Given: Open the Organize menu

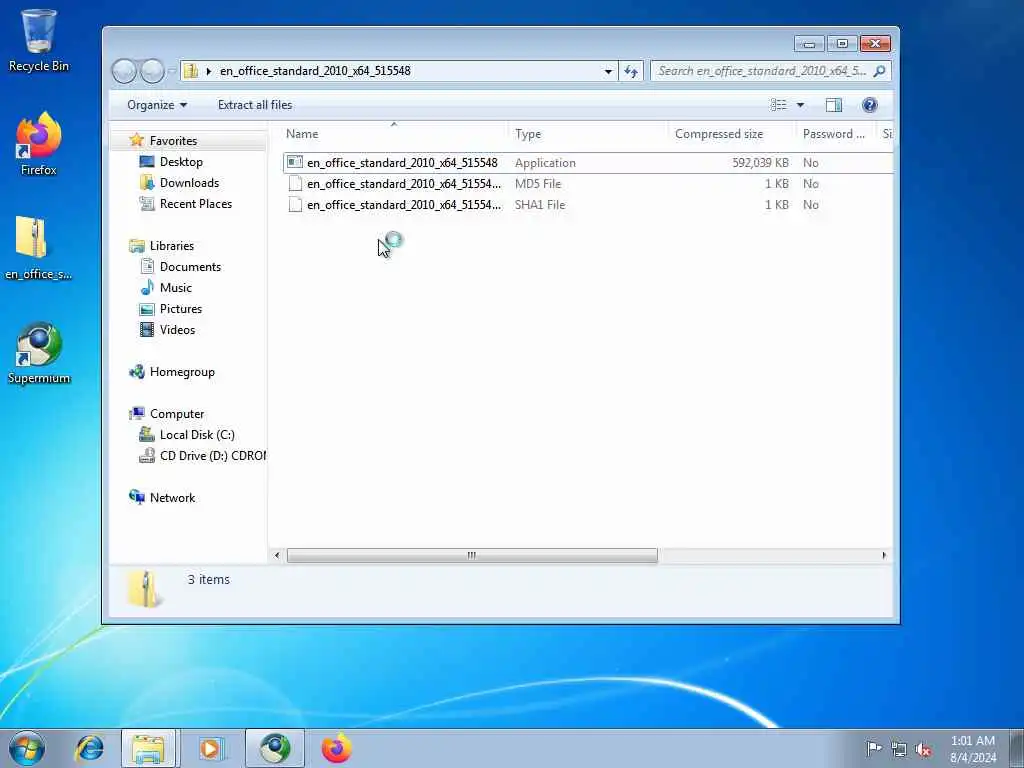Looking at the screenshot, I should pyautogui.click(x=157, y=105).
